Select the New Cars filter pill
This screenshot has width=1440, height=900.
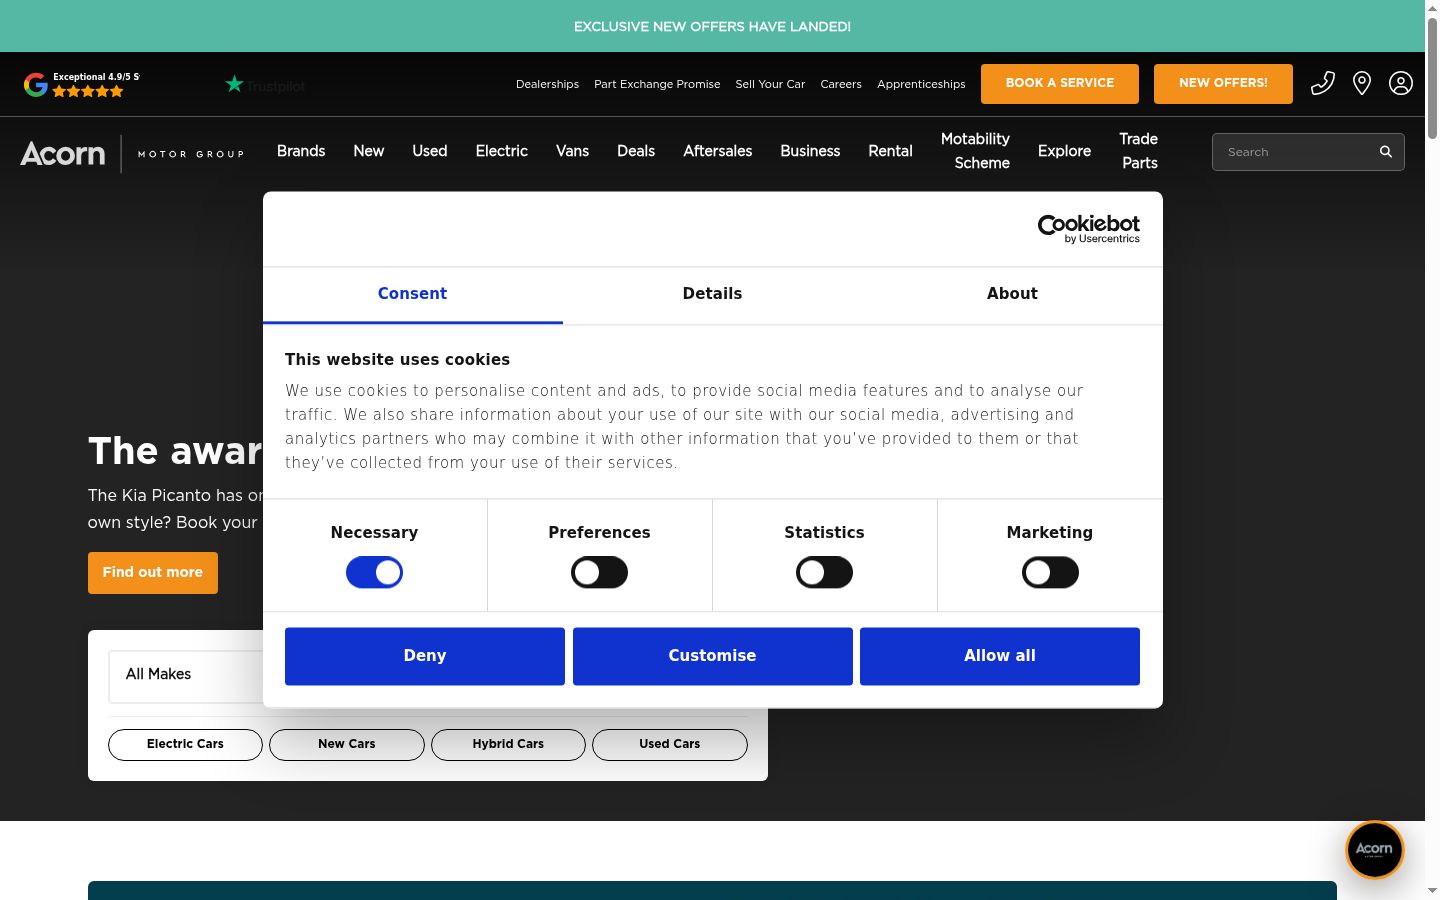347,745
